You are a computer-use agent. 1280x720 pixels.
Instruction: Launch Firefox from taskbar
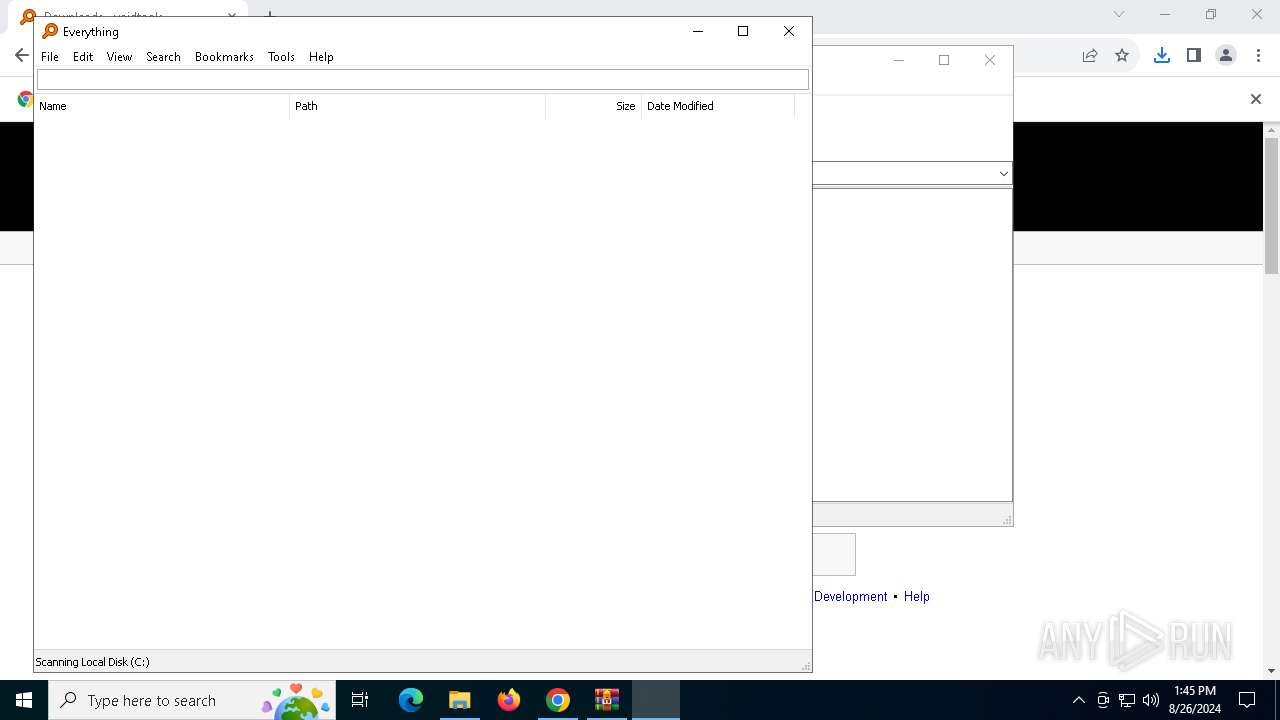coord(509,700)
